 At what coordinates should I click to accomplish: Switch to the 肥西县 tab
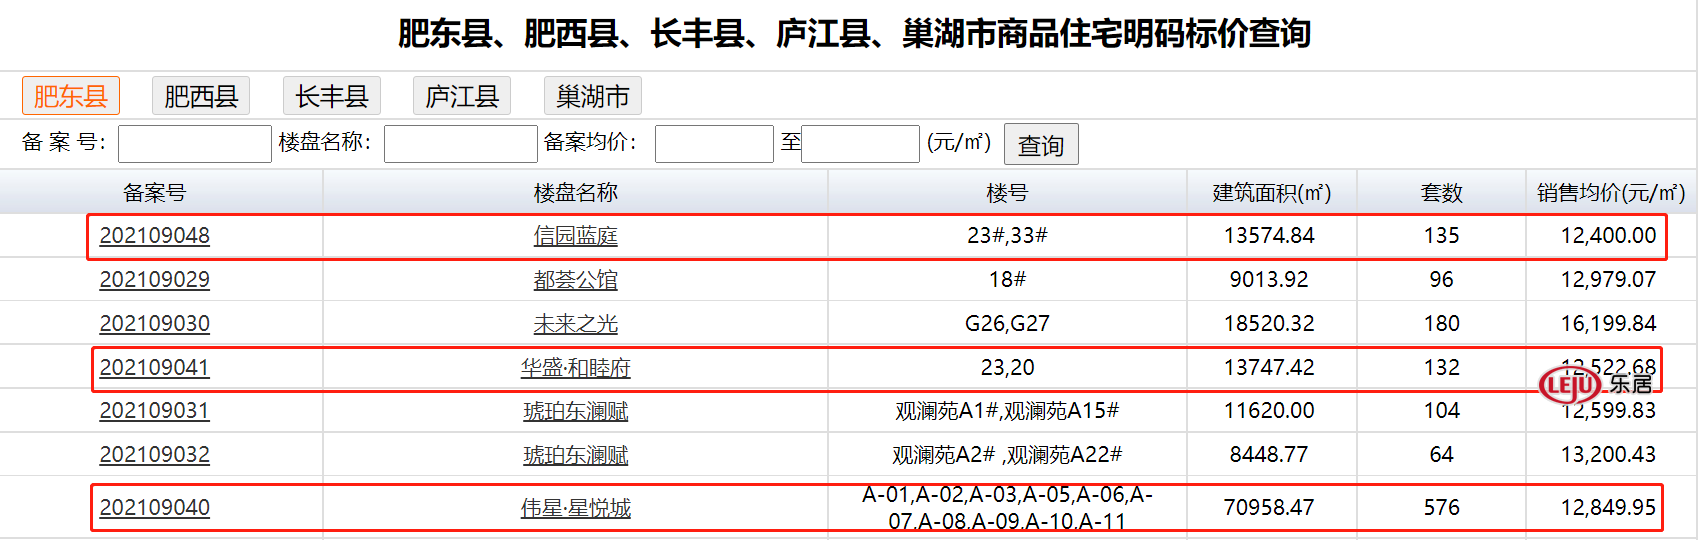(201, 96)
